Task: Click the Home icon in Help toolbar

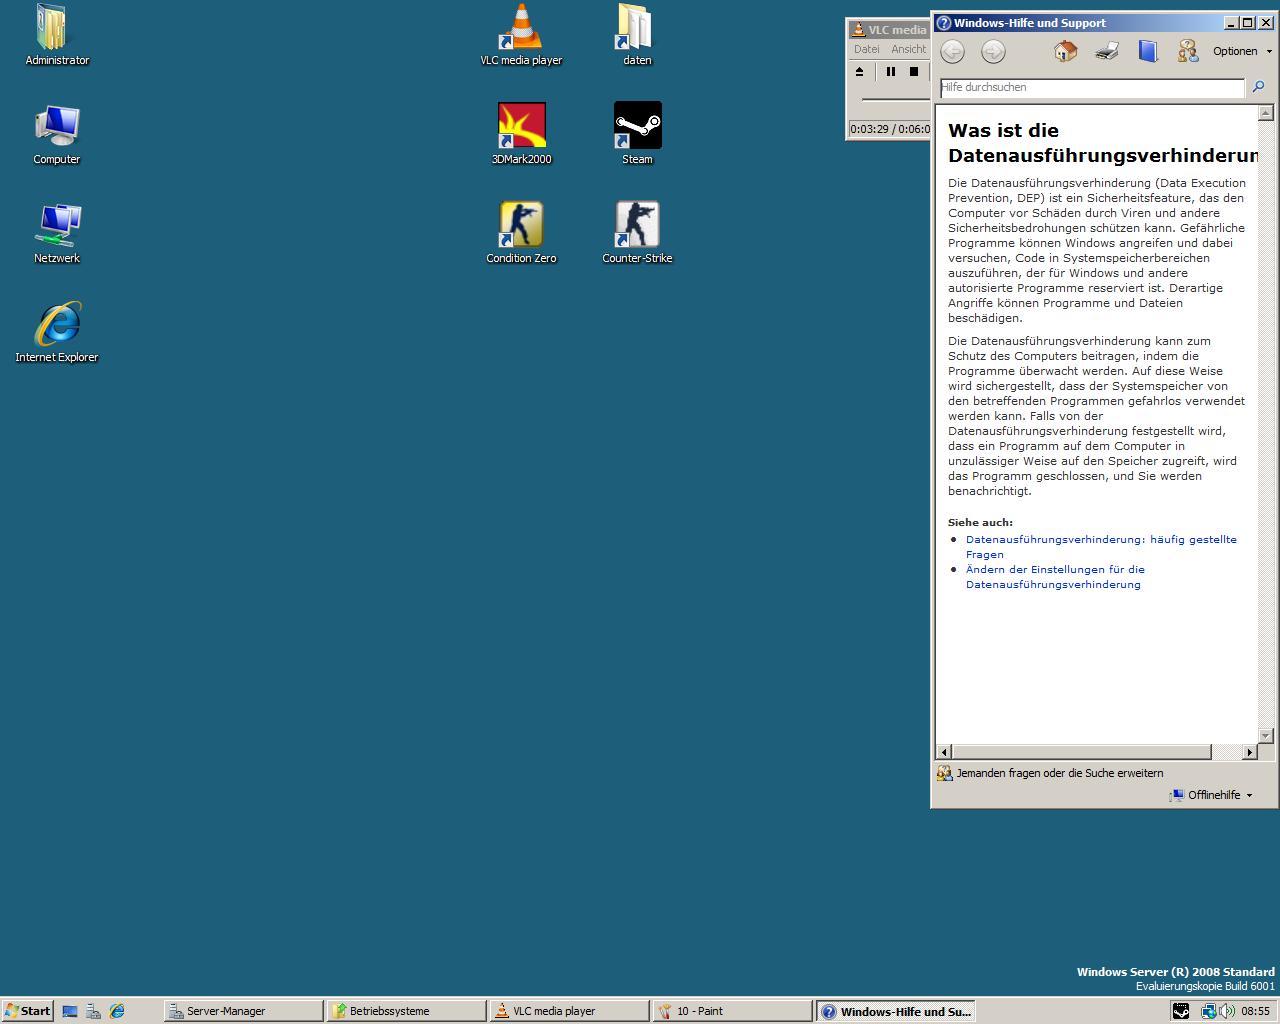Action: [1065, 51]
